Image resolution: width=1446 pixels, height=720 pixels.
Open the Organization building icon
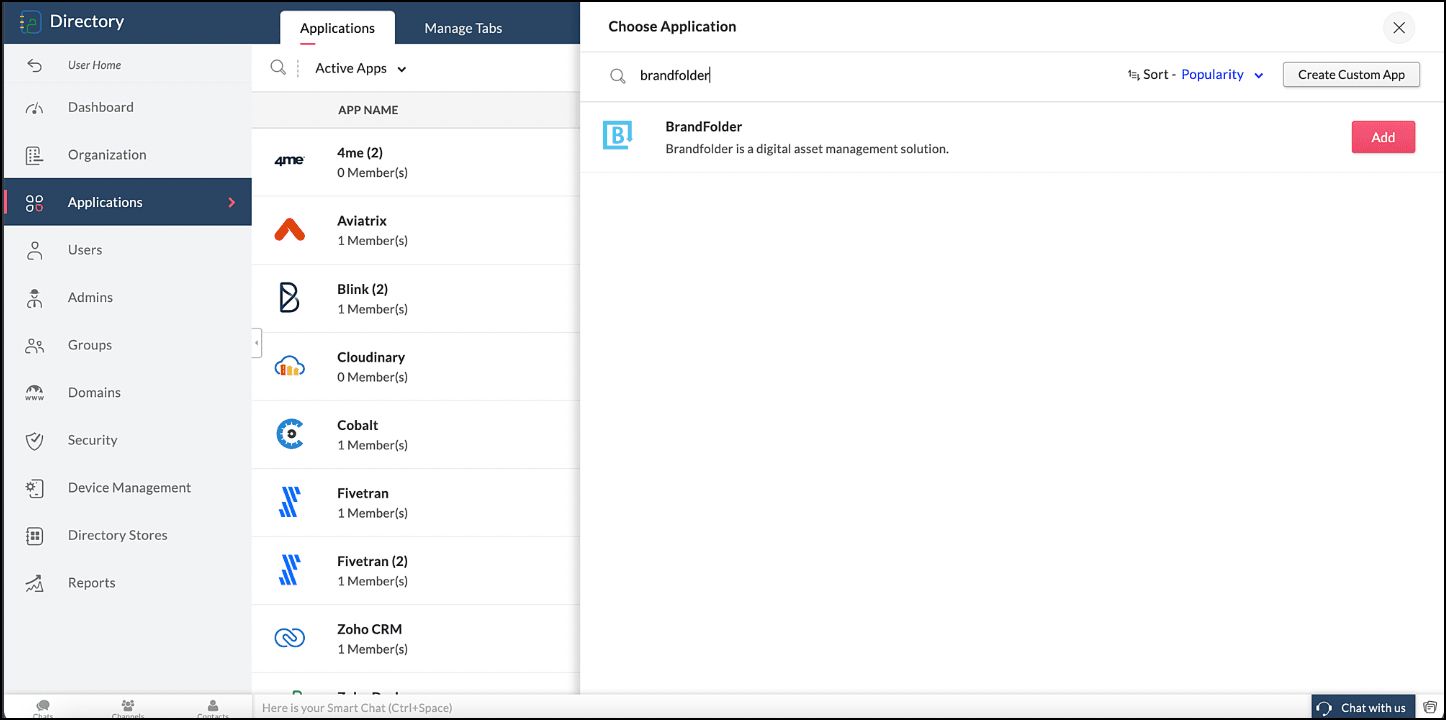click(34, 155)
